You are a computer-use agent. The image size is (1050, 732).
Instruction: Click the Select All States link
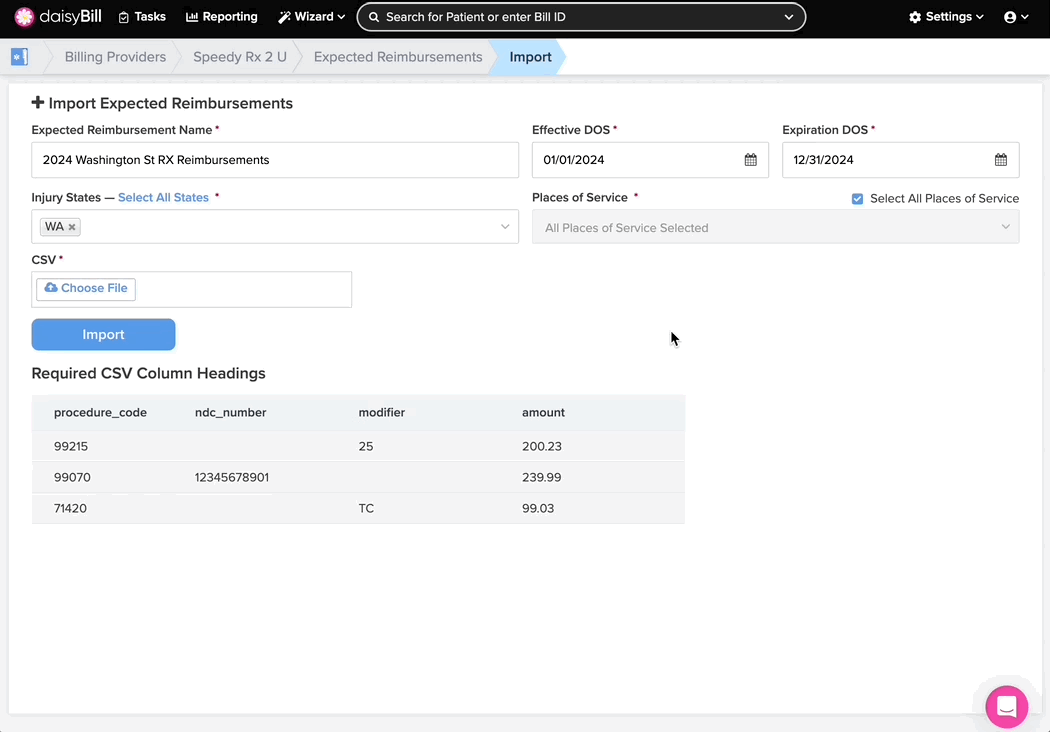coord(163,198)
